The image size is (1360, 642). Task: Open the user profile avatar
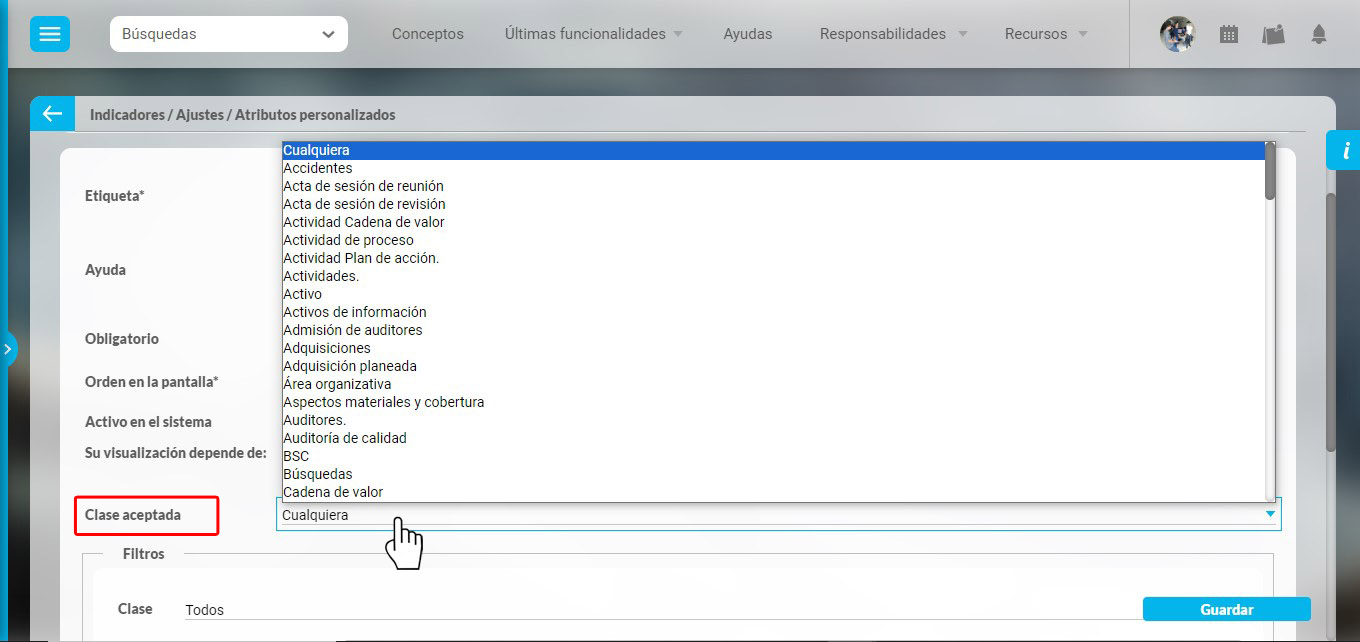1177,34
